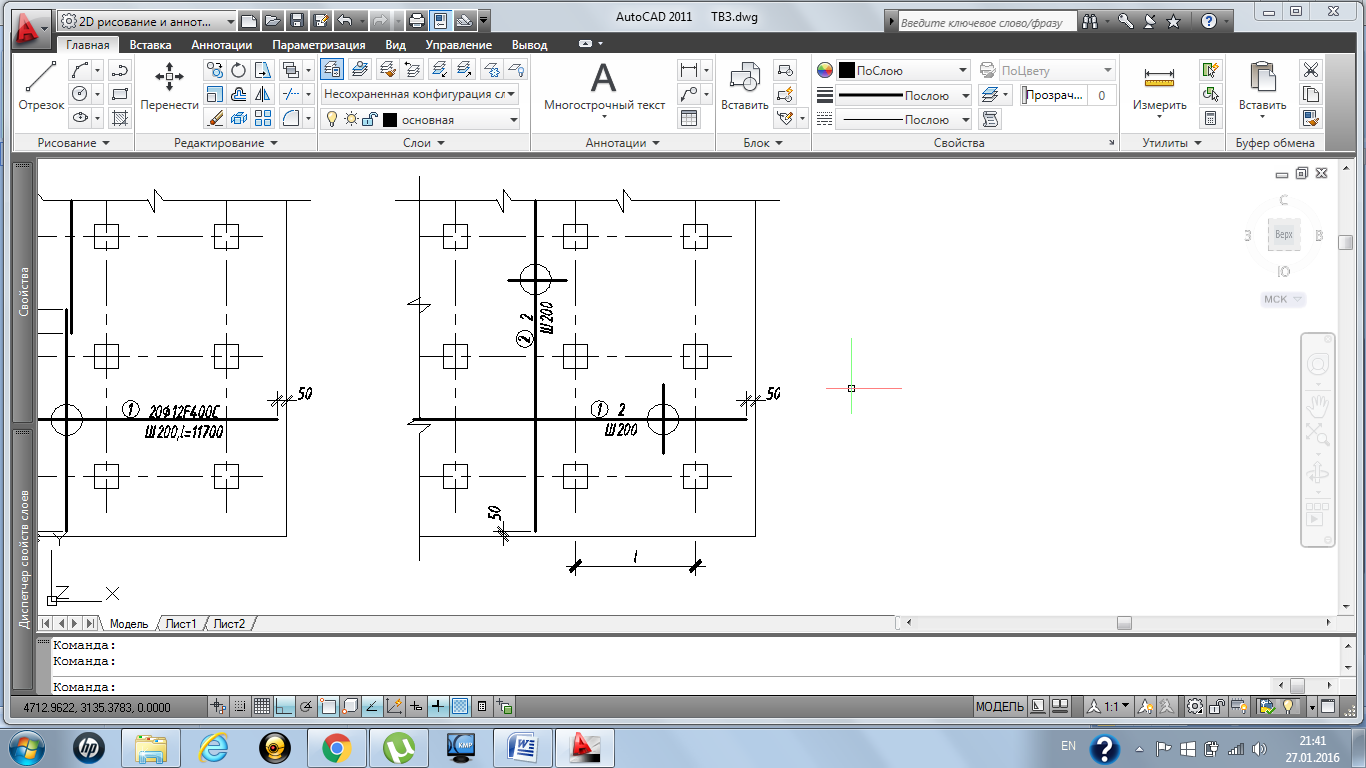Select the Отрезок line tool
1366x768 pixels.
pos(41,85)
